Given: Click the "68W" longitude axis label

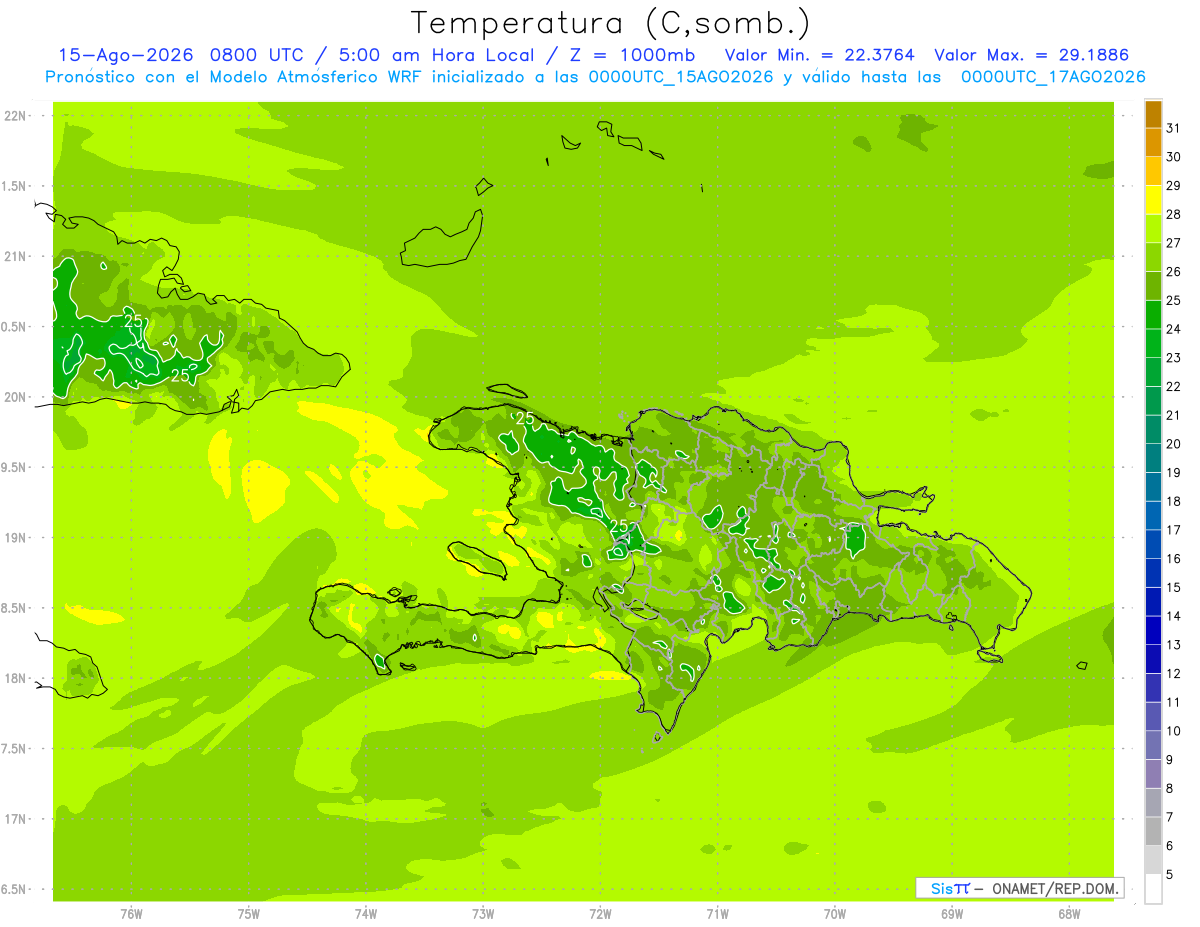Looking at the screenshot, I should click(x=1069, y=913).
